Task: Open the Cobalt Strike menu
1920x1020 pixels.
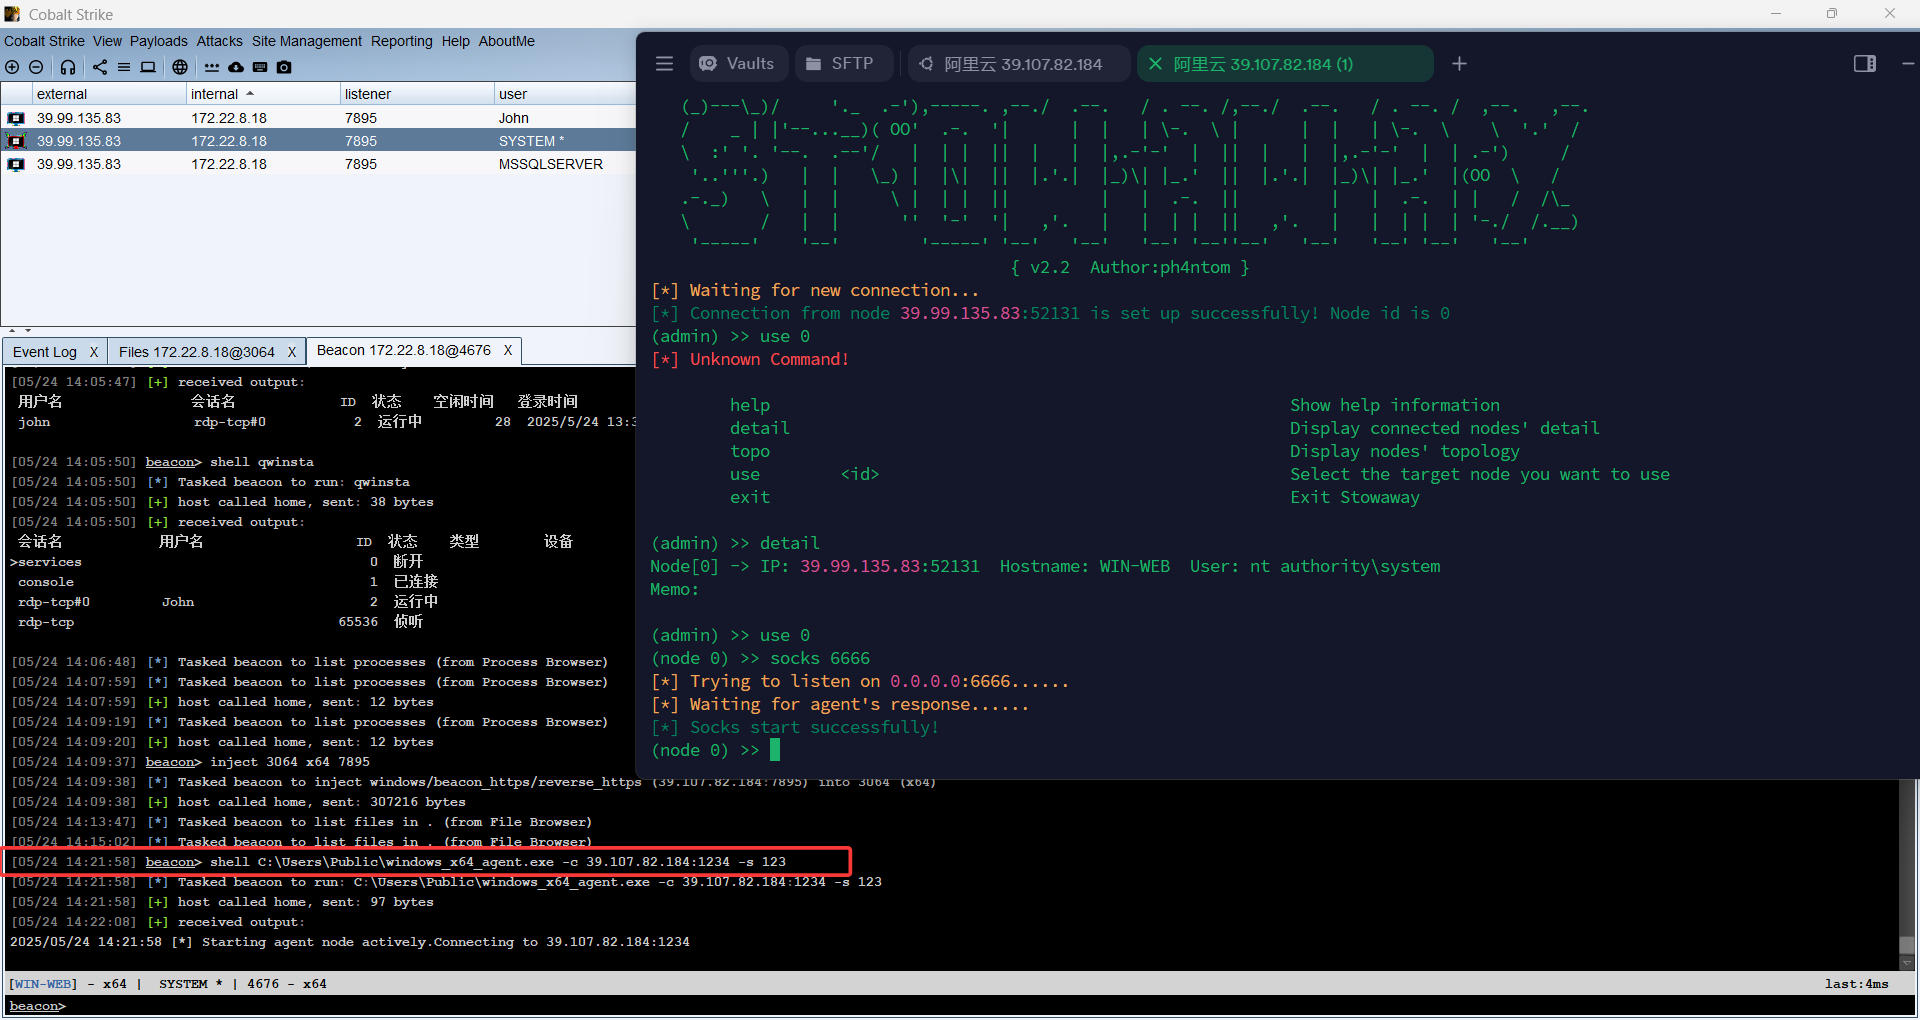Action: [44, 41]
